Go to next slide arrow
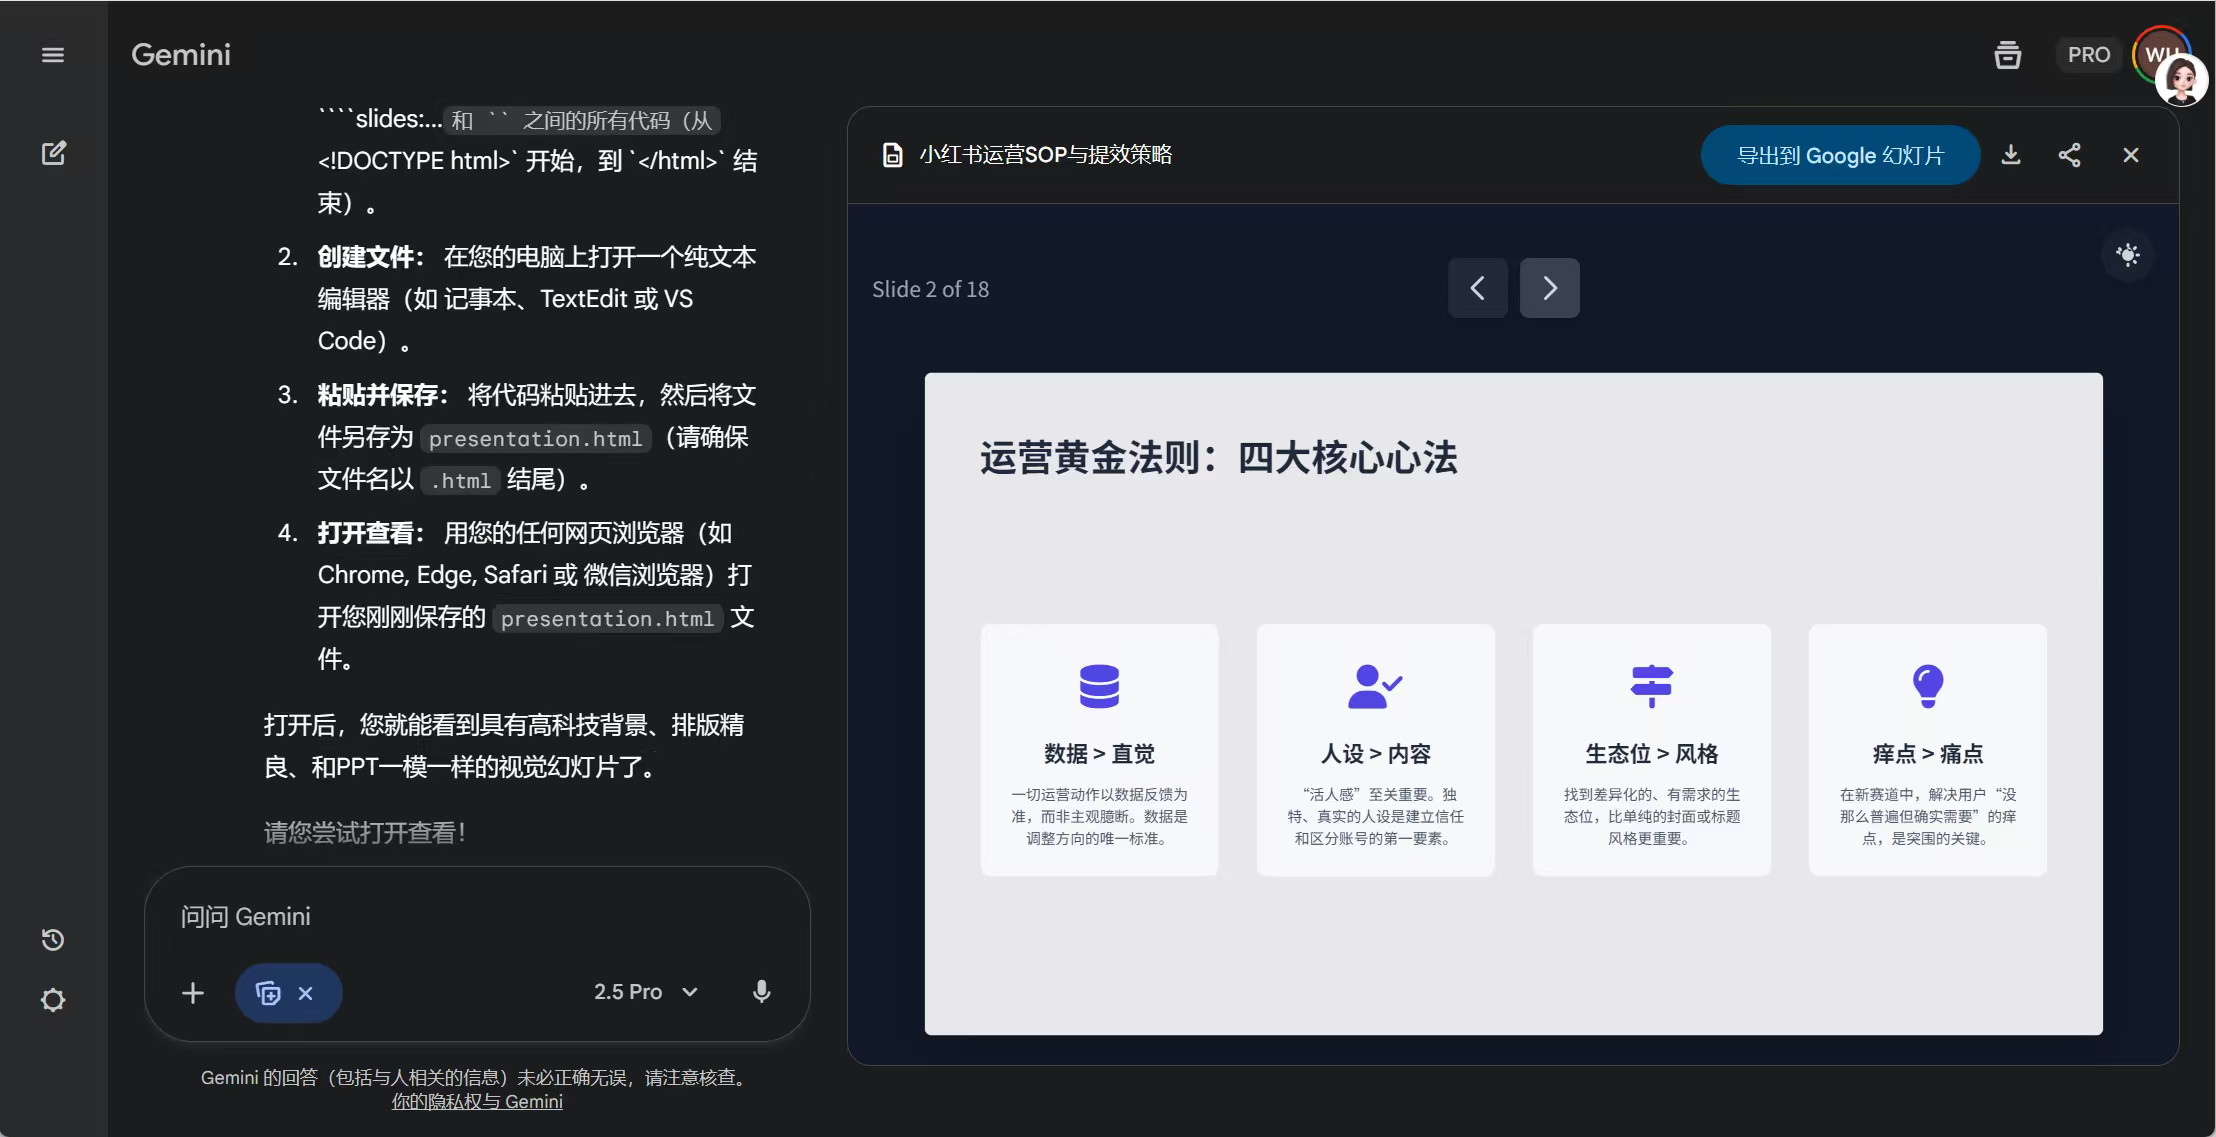Viewport: 2216px width, 1137px height. point(1549,288)
